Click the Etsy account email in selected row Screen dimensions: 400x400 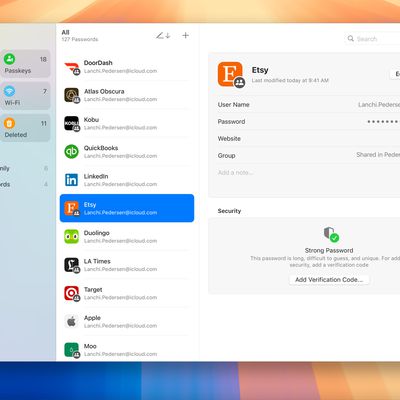click(120, 212)
